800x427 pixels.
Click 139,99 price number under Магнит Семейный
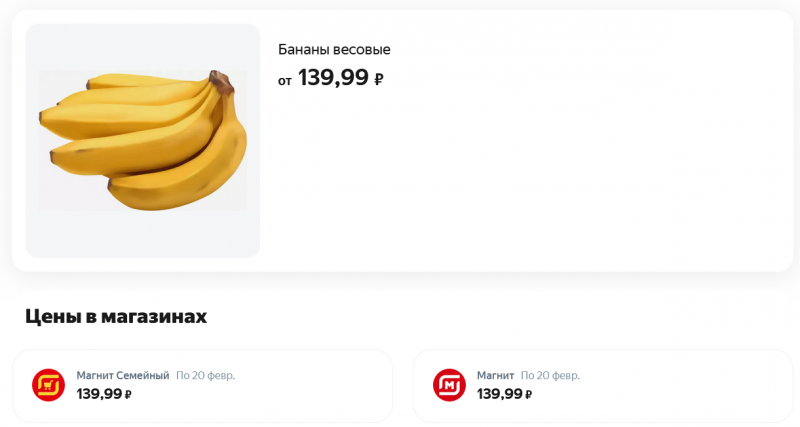[x=99, y=394]
